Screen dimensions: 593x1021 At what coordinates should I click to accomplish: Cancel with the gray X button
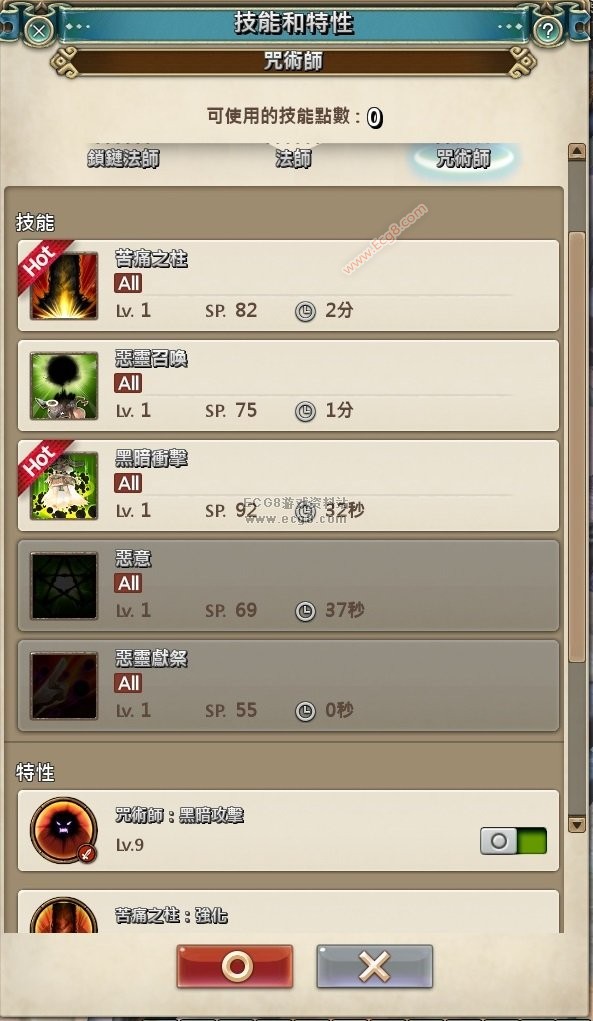point(375,966)
